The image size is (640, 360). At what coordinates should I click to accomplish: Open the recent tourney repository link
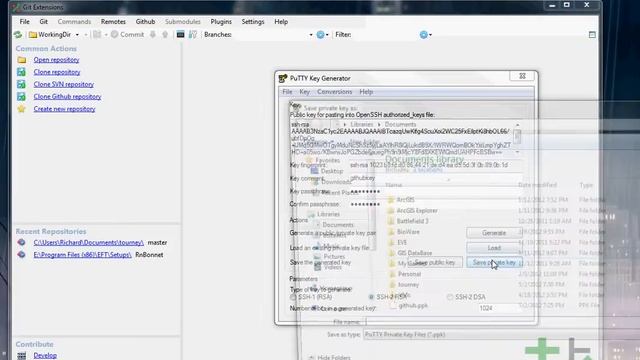point(89,242)
